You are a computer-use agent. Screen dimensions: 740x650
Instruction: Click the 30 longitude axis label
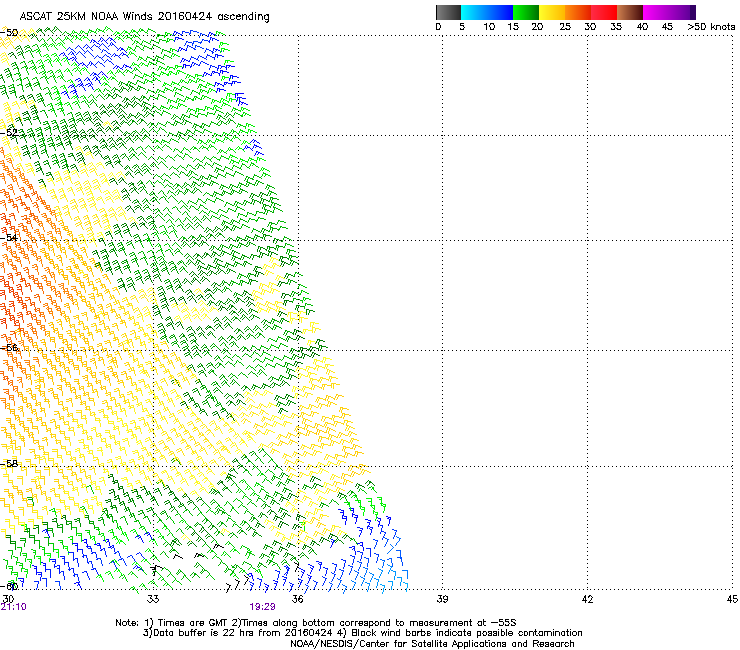[8, 599]
